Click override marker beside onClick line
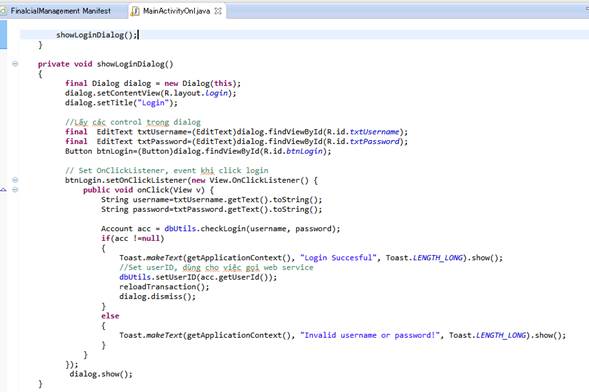589x392 pixels. point(3,190)
